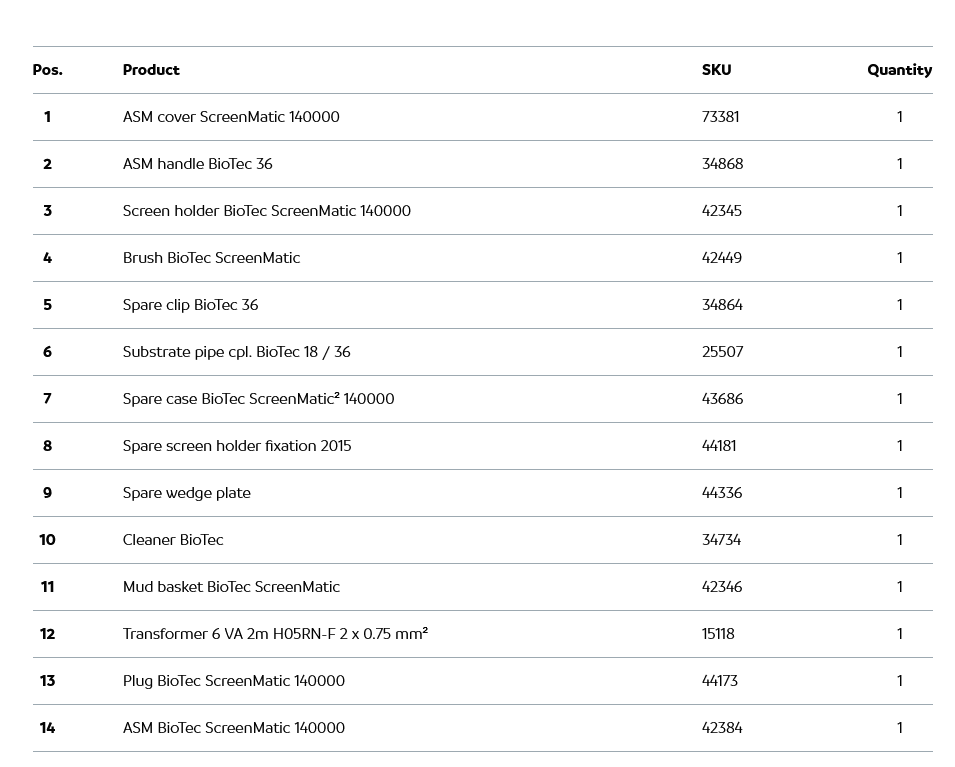Image resolution: width=955 pixels, height=767 pixels.
Task: Select ASM cover ScreenMatic 140000 product
Action: 231,117
